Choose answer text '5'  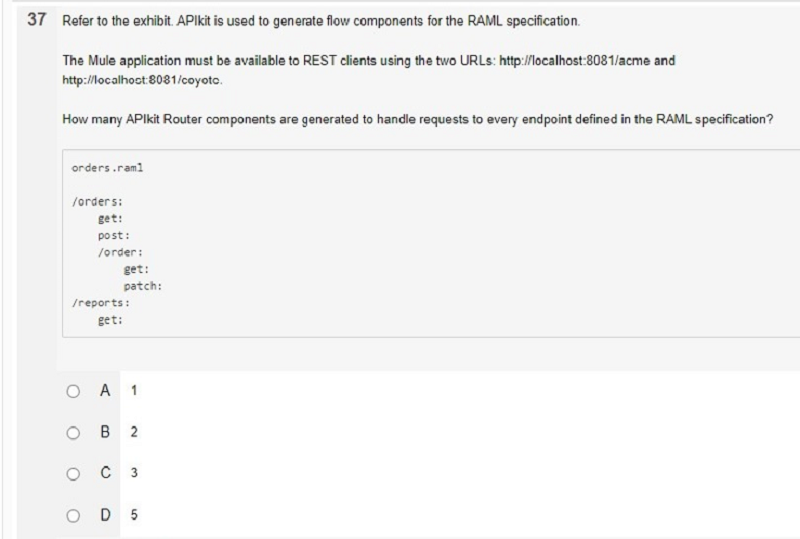(134, 514)
